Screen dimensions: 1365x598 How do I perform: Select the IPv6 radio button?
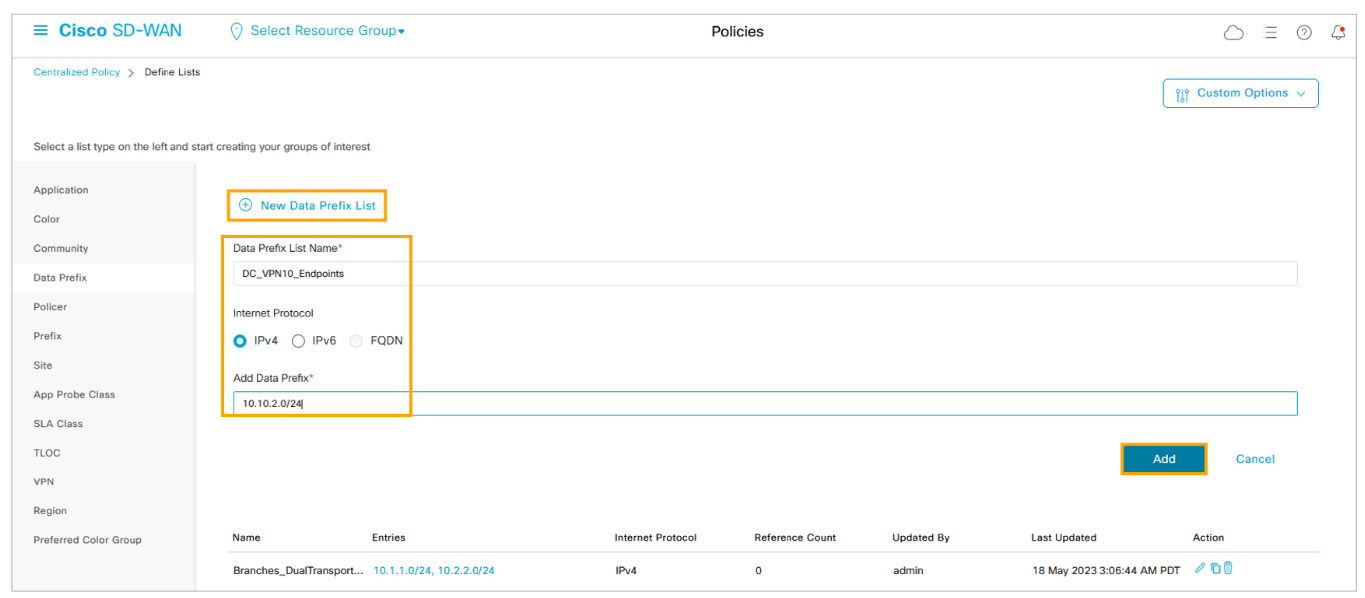coord(298,341)
